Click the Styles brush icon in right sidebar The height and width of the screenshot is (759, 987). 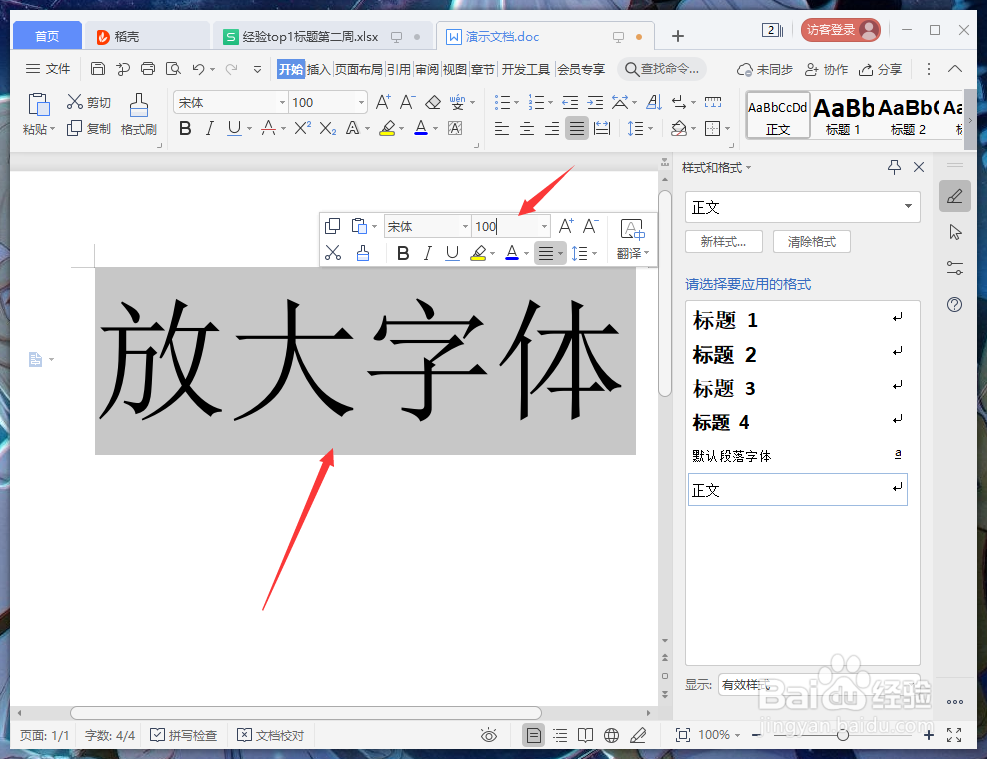[x=954, y=196]
